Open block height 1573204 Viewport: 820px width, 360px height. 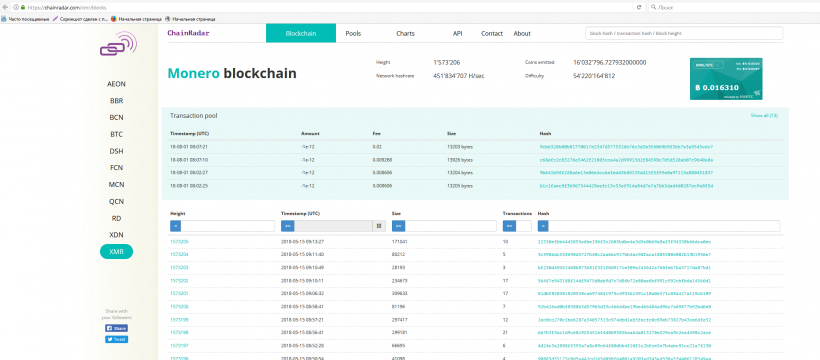(x=179, y=254)
